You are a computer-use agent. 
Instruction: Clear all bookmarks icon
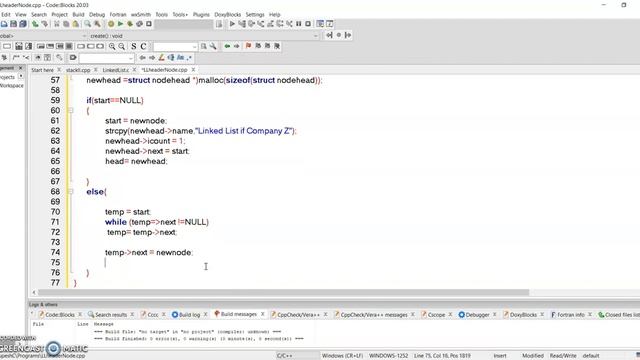(277, 46)
